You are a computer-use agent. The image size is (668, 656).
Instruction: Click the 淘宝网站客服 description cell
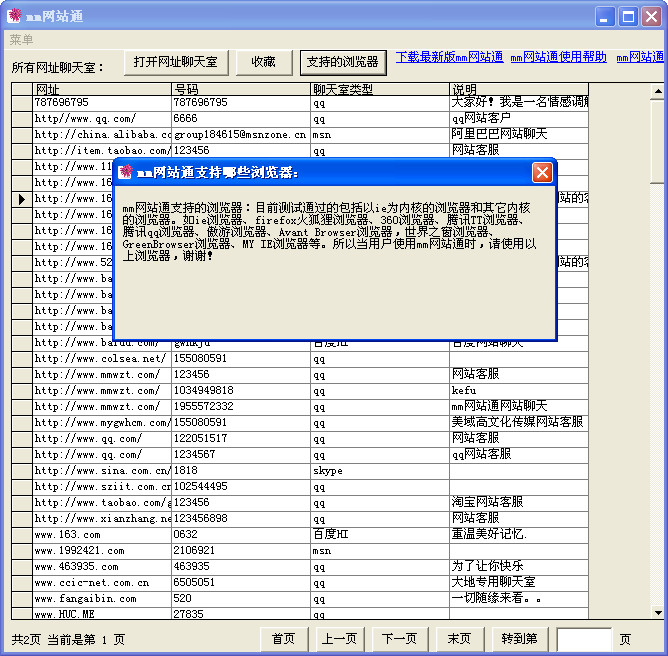(519, 503)
